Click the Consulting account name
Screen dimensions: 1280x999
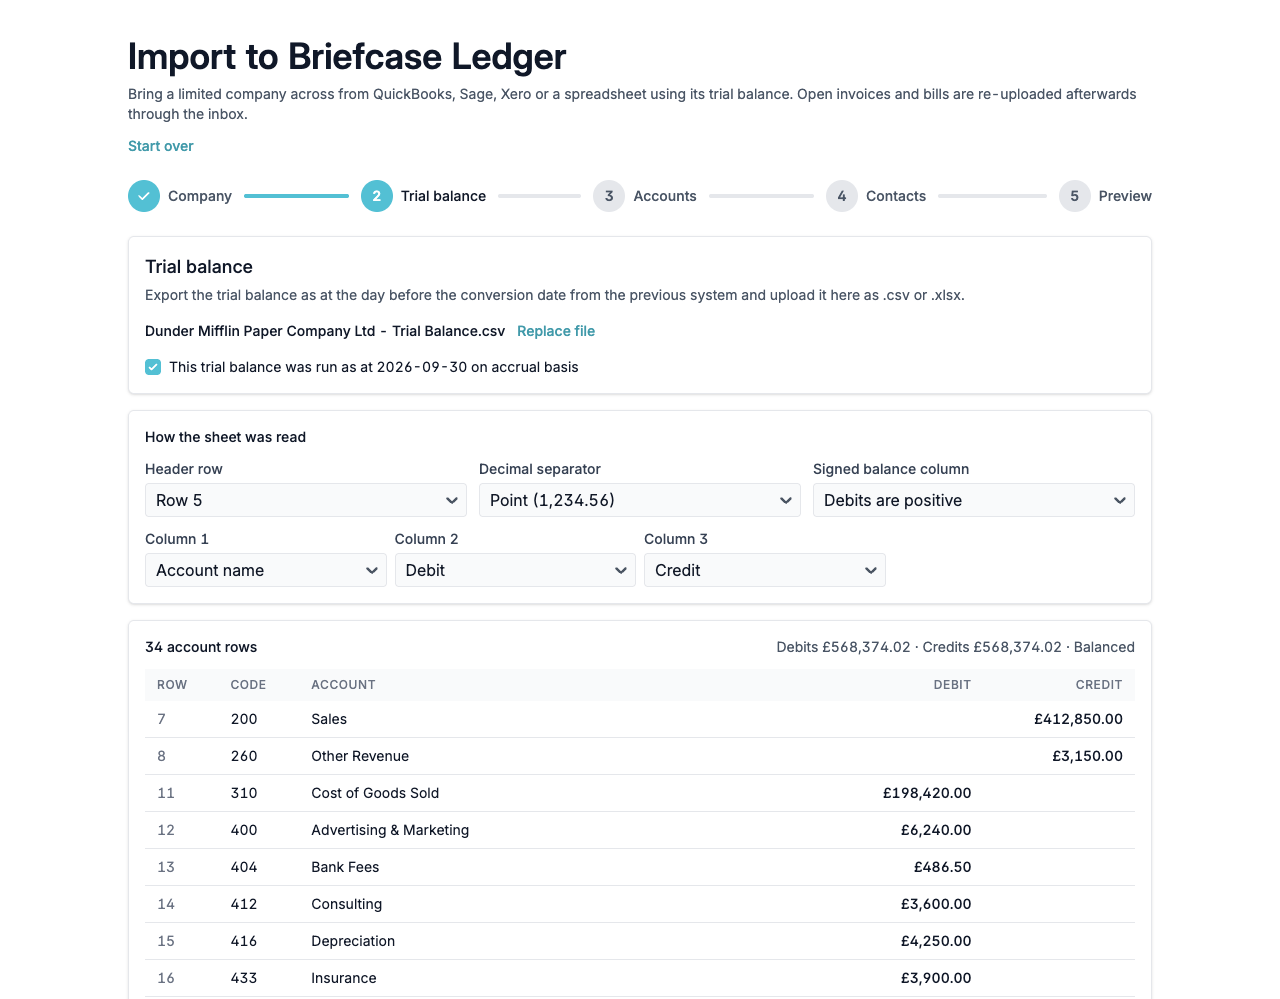point(347,904)
